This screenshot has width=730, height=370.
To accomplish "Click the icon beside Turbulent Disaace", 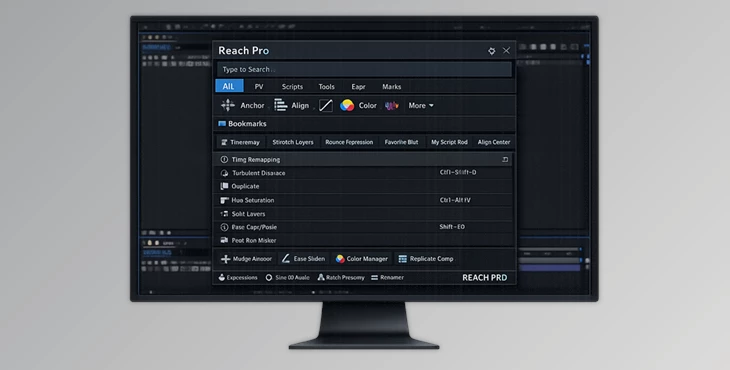I will [x=224, y=173].
